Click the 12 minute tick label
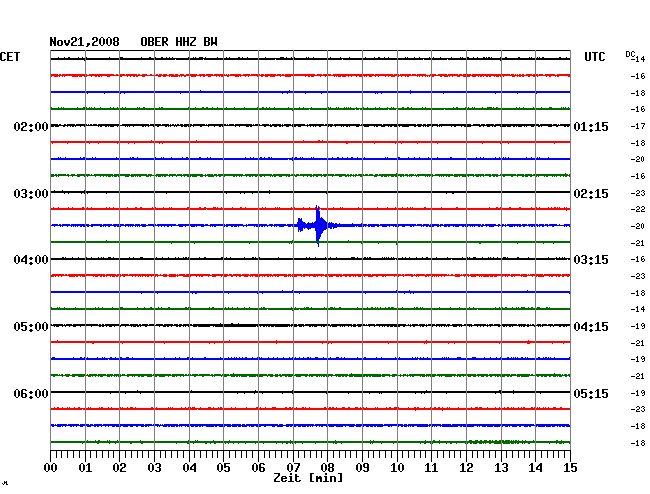This screenshot has height=494, width=650. 466,468
